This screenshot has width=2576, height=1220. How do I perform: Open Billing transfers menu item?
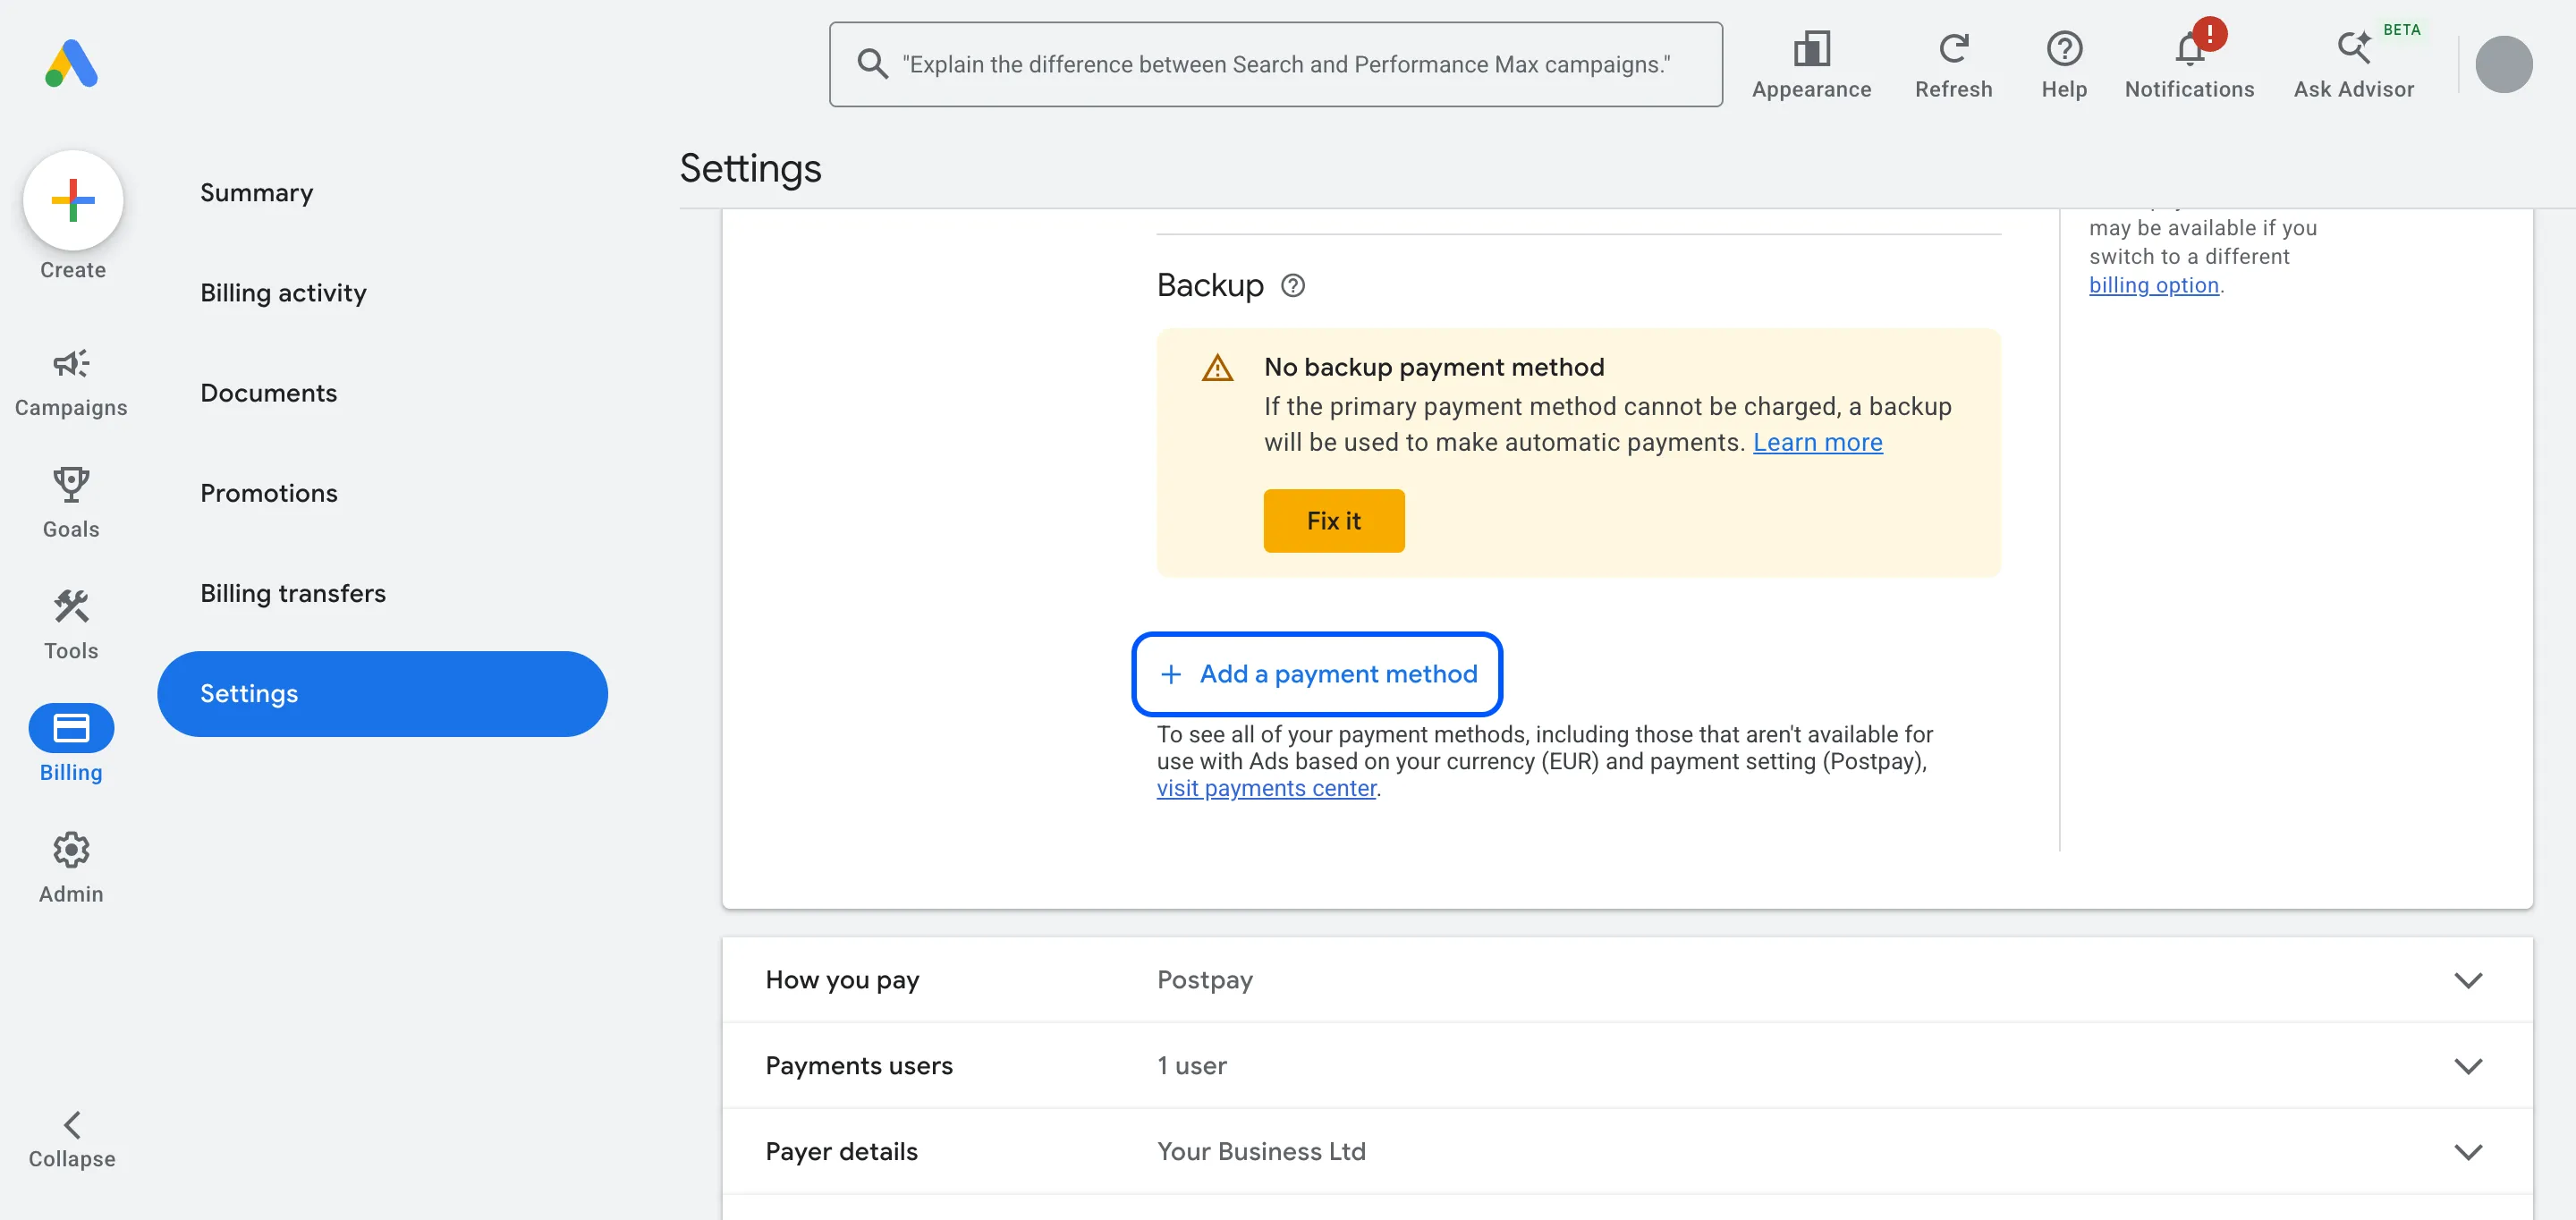292,593
